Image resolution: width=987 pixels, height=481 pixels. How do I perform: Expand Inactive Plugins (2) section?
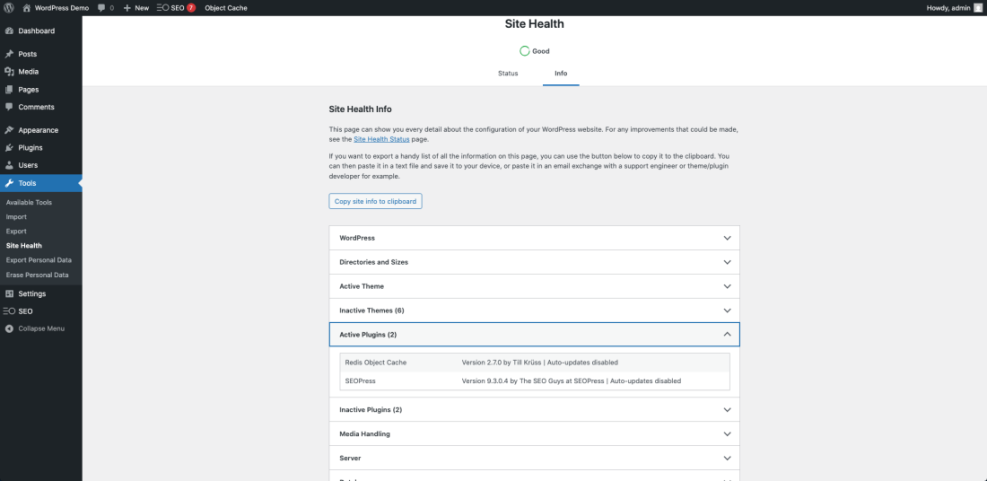tap(534, 410)
